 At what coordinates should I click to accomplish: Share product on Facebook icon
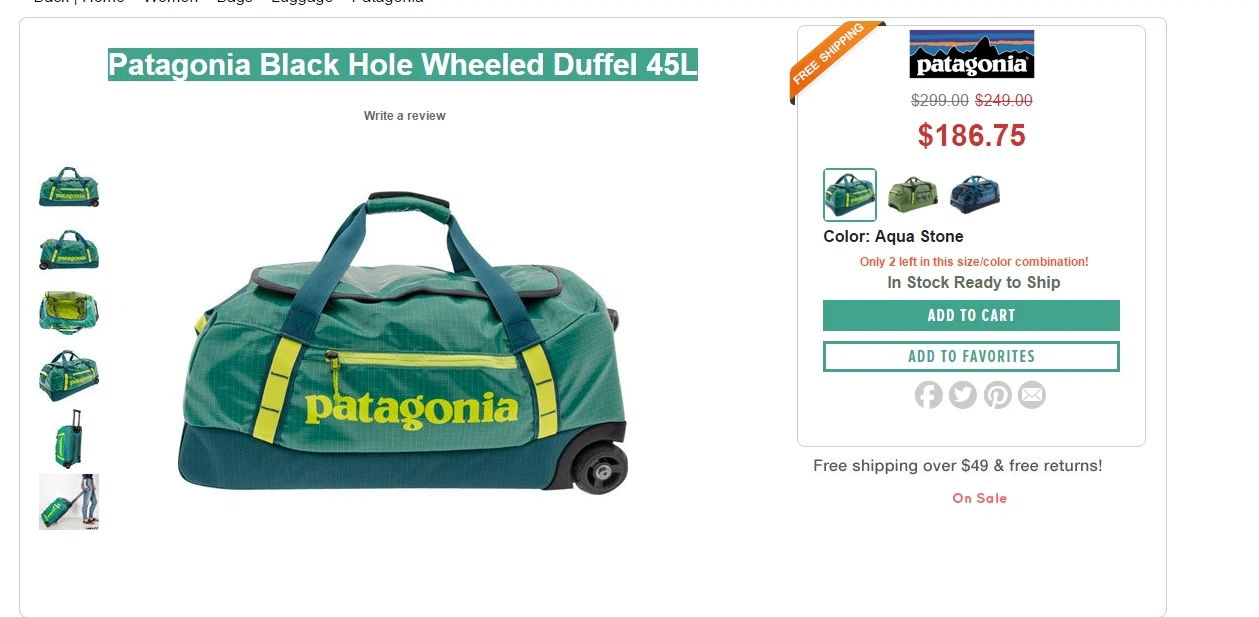928,395
